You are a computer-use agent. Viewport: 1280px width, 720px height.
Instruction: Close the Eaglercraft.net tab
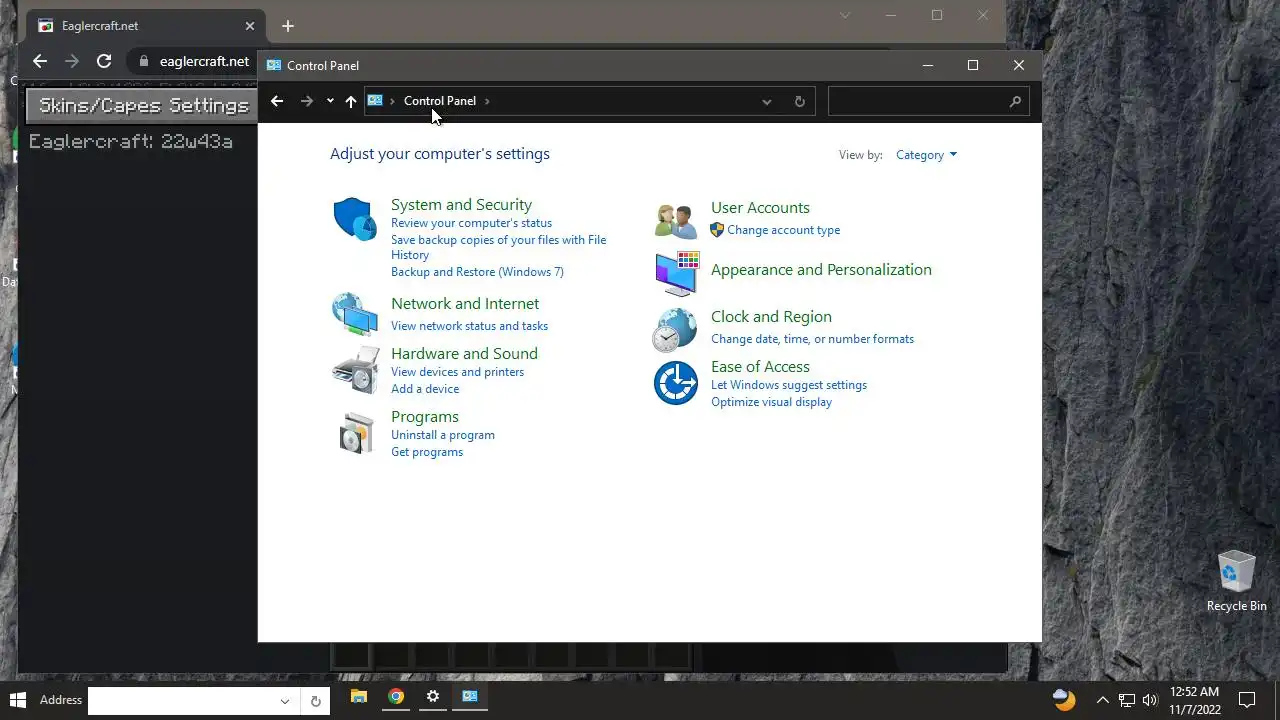(x=250, y=26)
